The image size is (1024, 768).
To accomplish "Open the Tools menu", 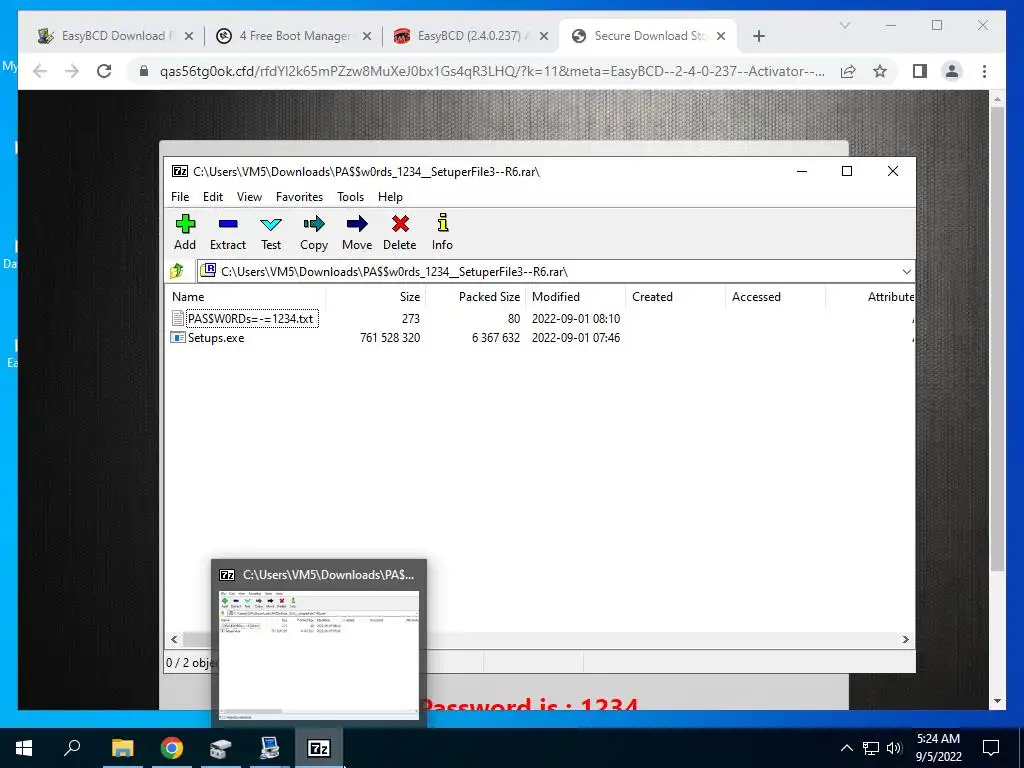I will [350, 197].
